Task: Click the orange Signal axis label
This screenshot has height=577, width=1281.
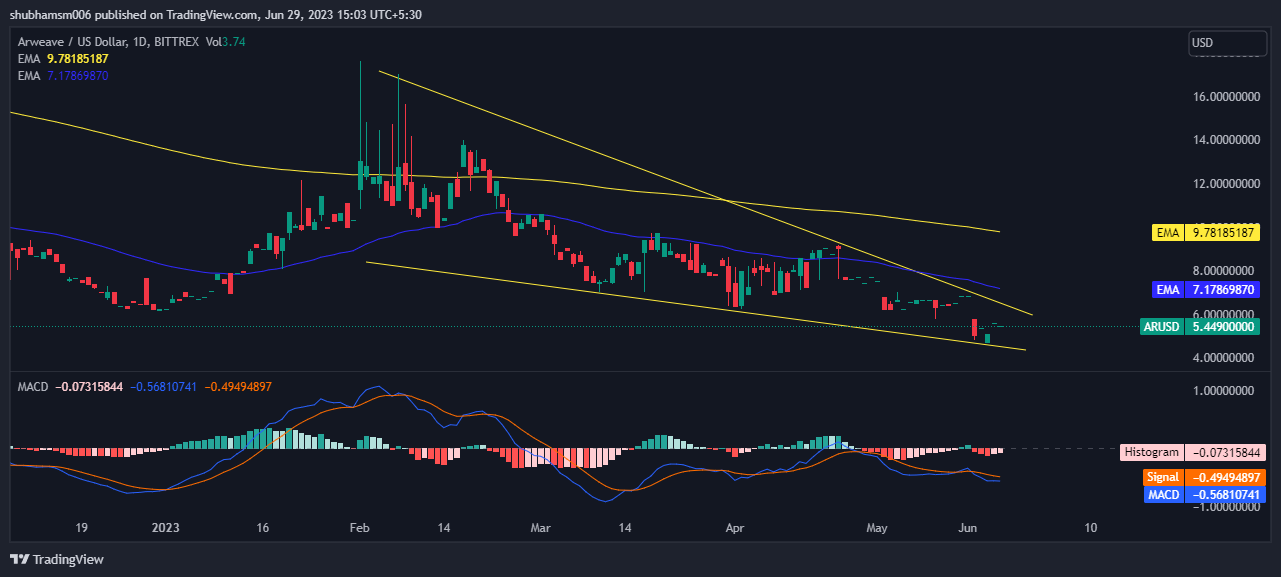Action: (1206, 478)
